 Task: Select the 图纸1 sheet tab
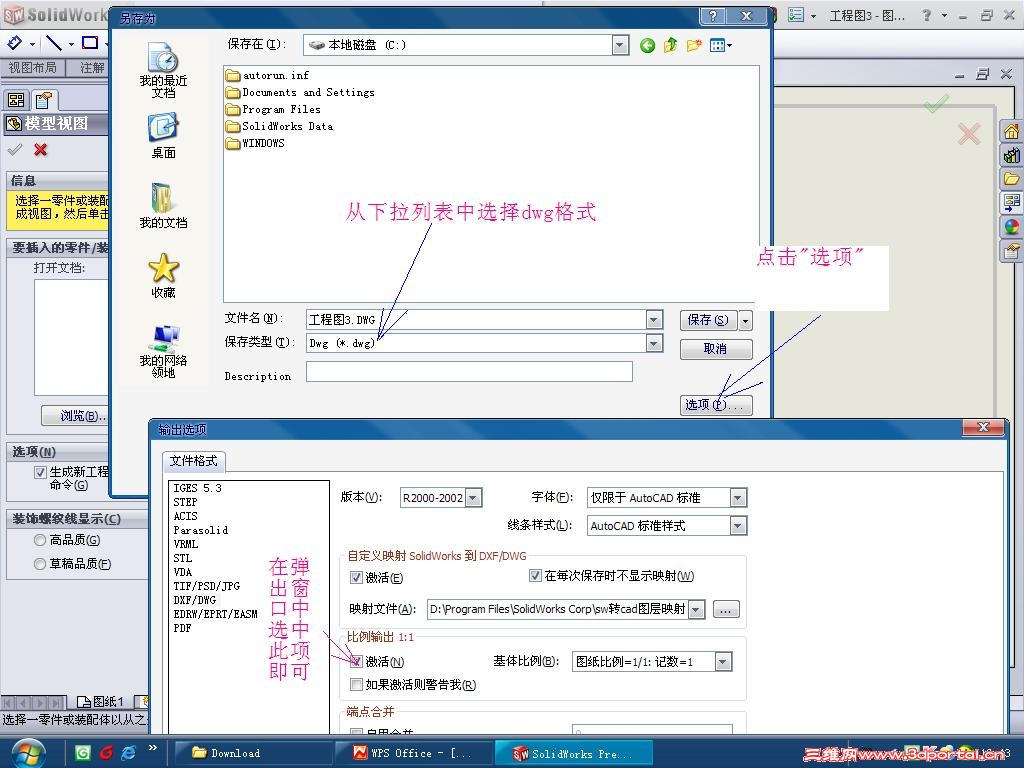click(101, 702)
